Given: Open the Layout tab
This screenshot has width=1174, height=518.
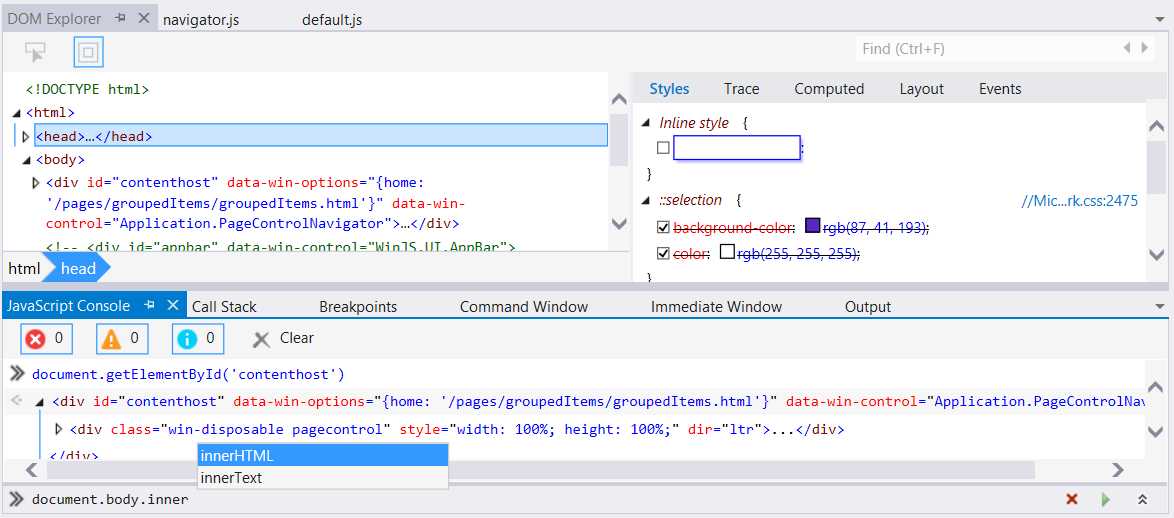Looking at the screenshot, I should pyautogui.click(x=922, y=89).
